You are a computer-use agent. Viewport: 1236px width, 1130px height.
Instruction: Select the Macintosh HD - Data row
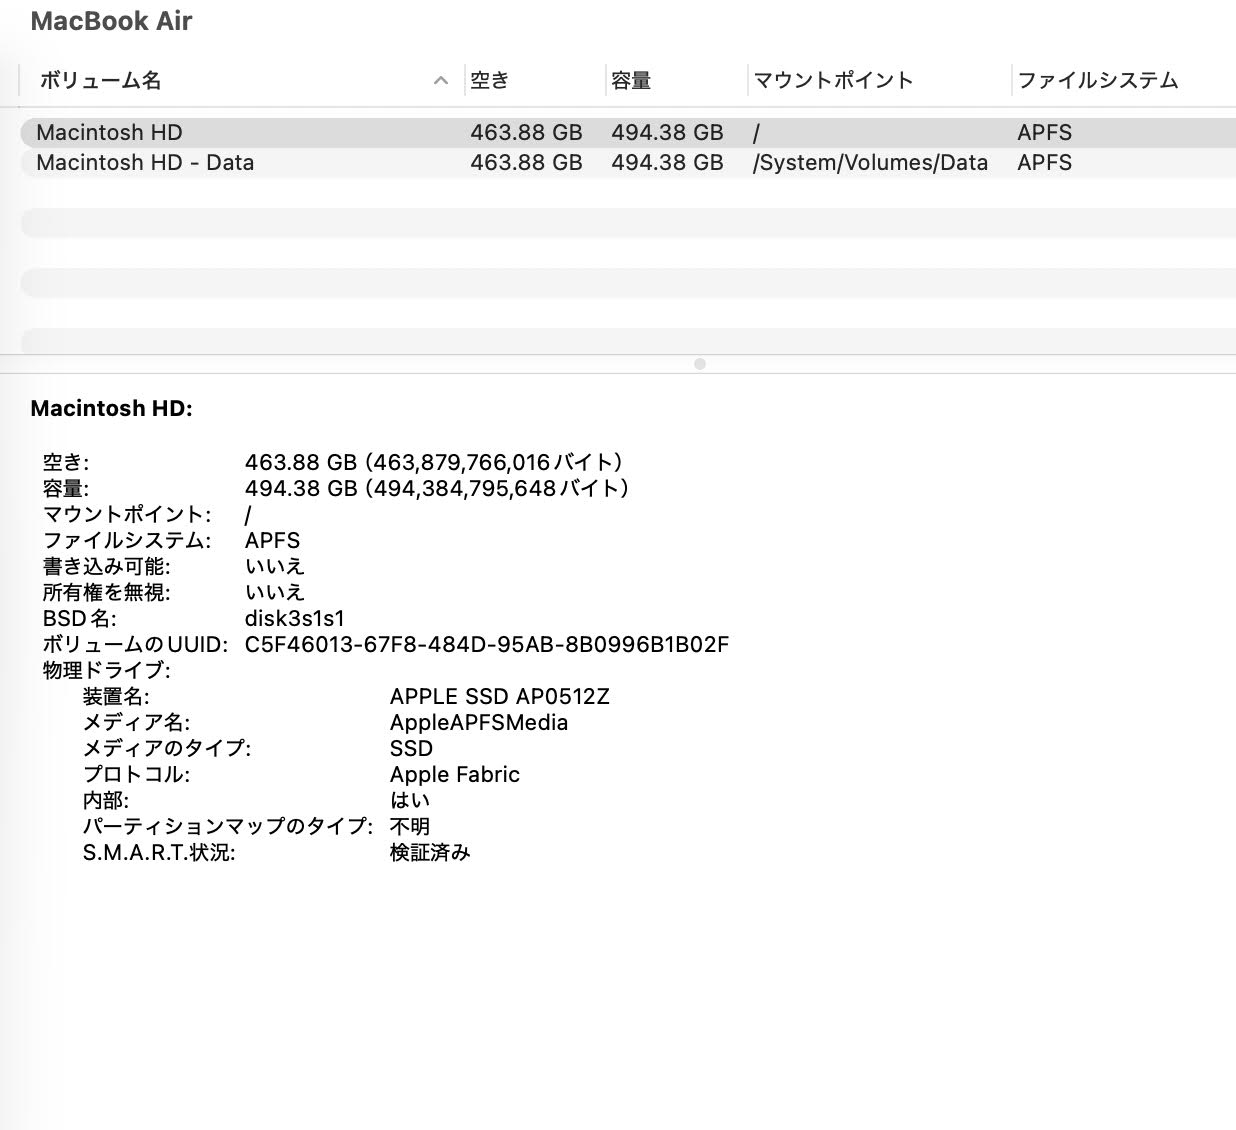point(628,163)
